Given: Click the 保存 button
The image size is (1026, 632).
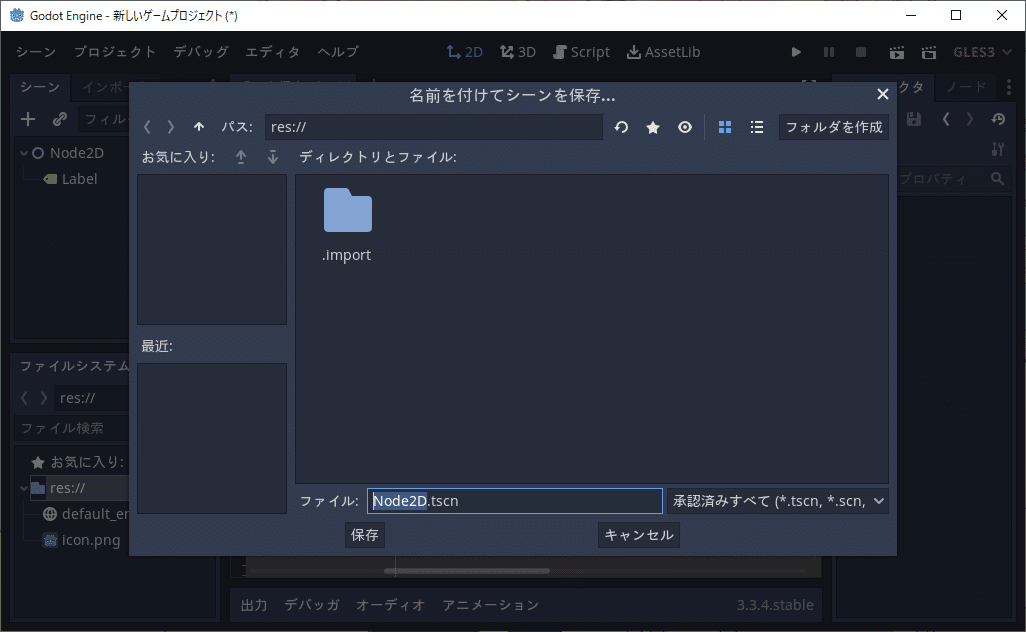Looking at the screenshot, I should click(x=364, y=535).
